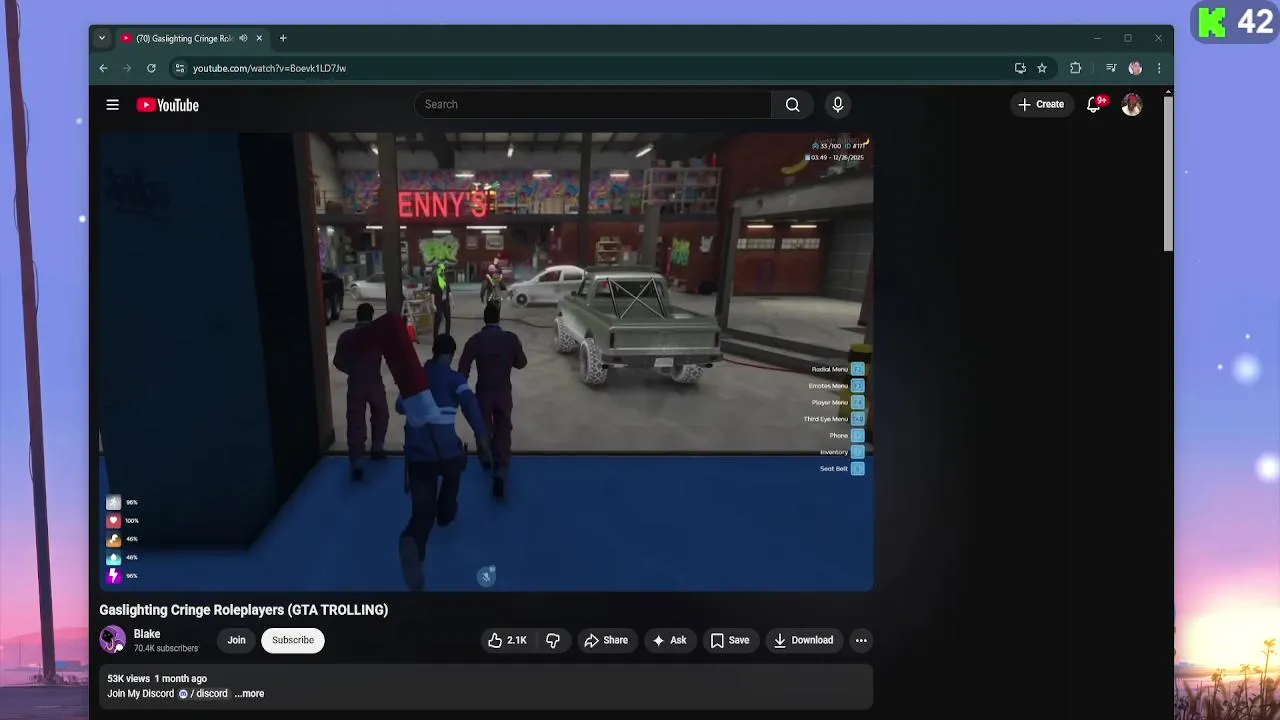Open more actions three-dot button

coord(861,640)
